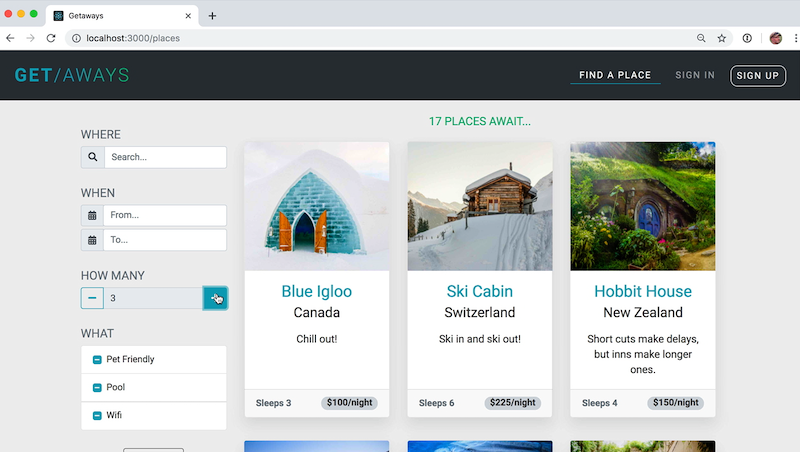Open the Blue Igloo photo
Viewport: 800px width, 452px height.
(x=317, y=206)
